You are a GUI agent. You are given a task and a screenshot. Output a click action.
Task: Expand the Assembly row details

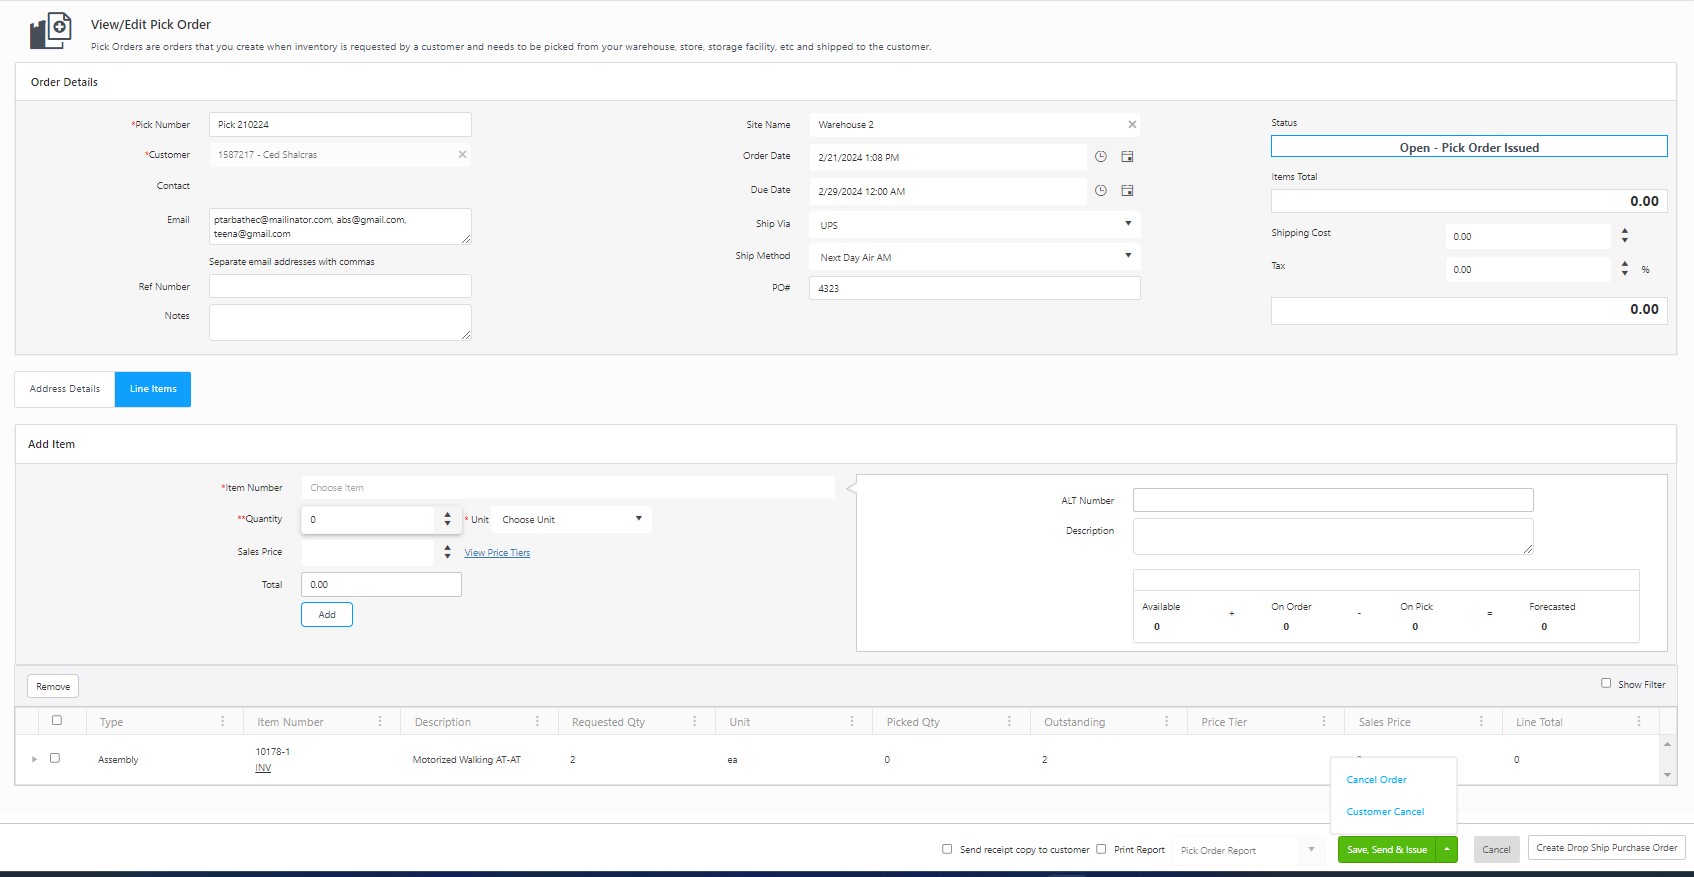pyautogui.click(x=34, y=759)
